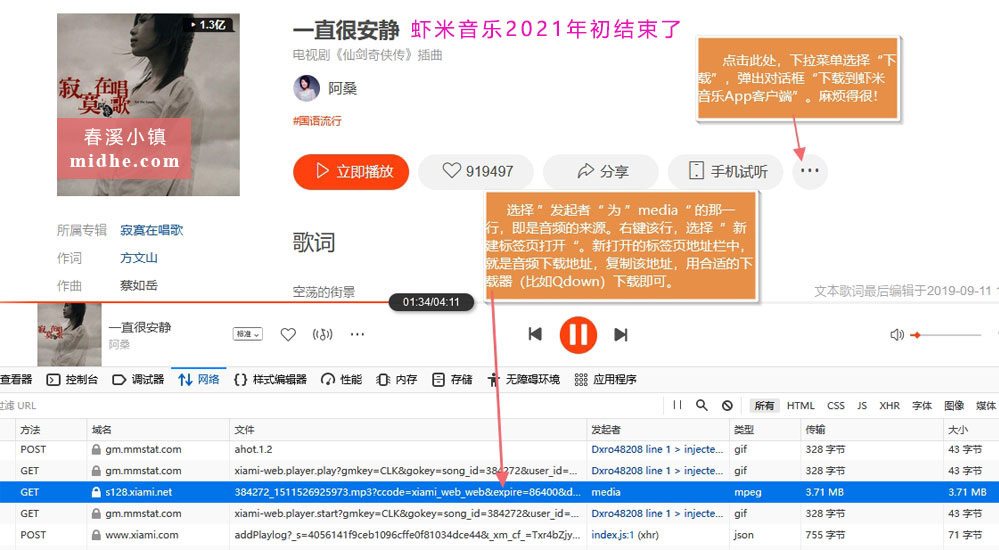This screenshot has width=999, height=550.
Task: Skip to next track
Action: 621,334
